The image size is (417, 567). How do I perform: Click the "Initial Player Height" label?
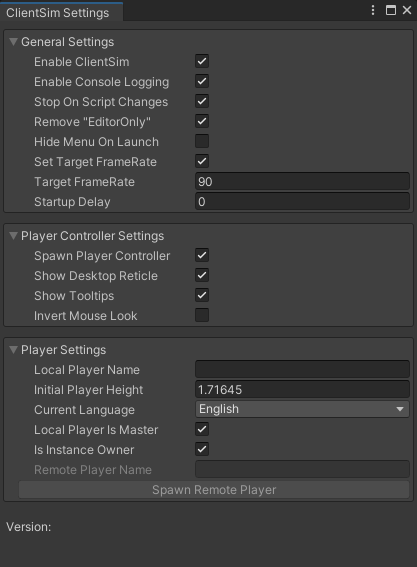tap(89, 390)
